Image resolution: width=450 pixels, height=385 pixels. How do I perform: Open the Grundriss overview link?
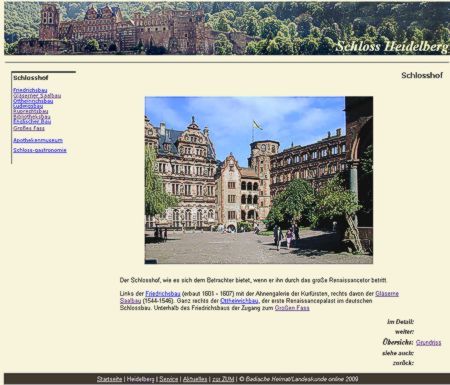pyautogui.click(x=429, y=343)
